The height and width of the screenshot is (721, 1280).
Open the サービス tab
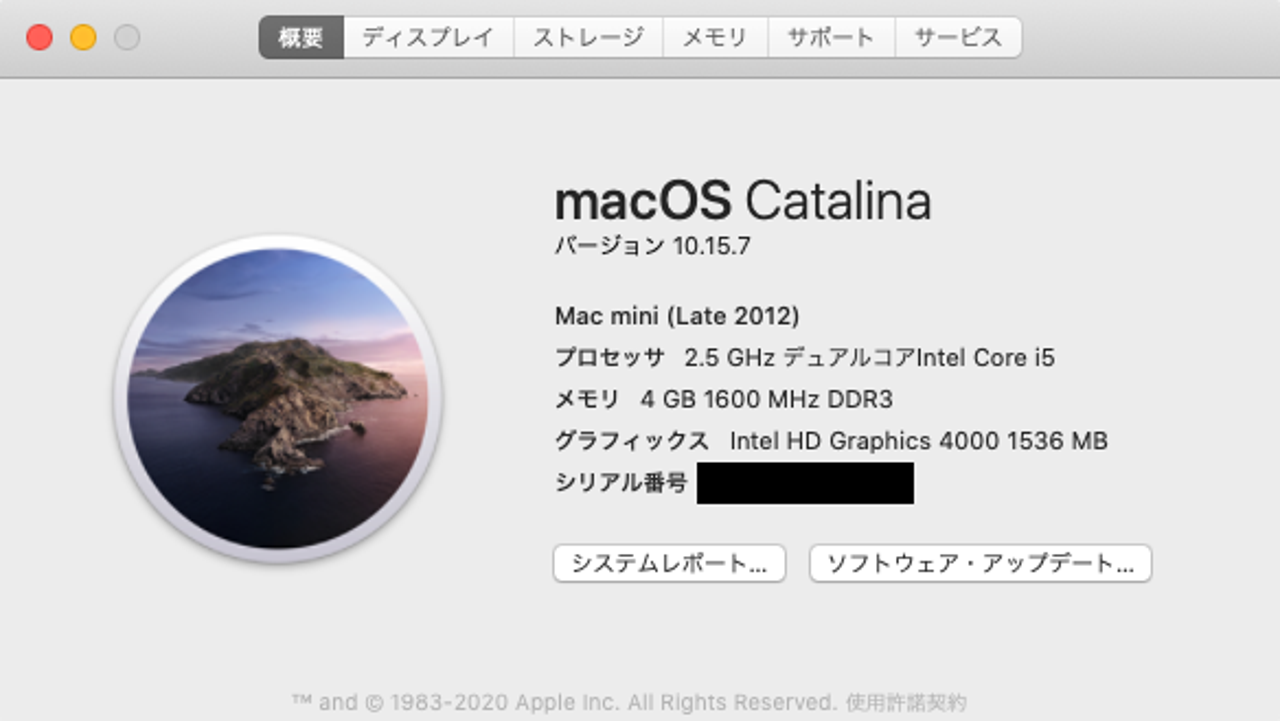pyautogui.click(x=958, y=38)
